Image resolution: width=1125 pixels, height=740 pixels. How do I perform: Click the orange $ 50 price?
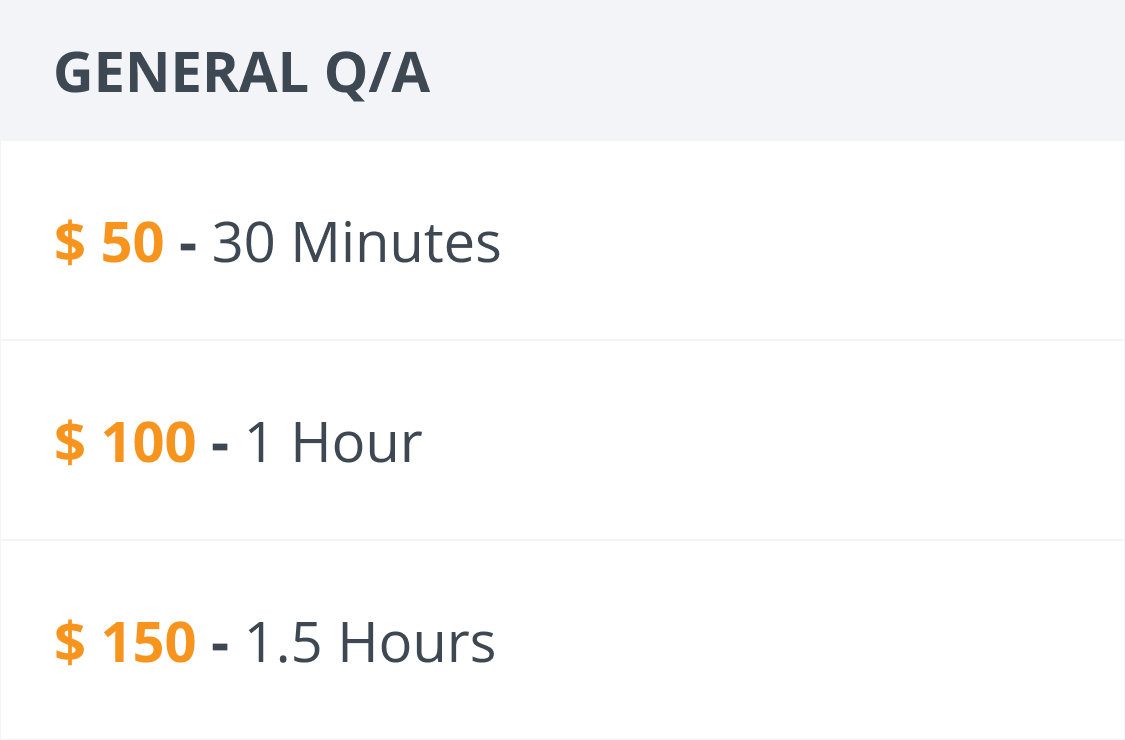(109, 243)
